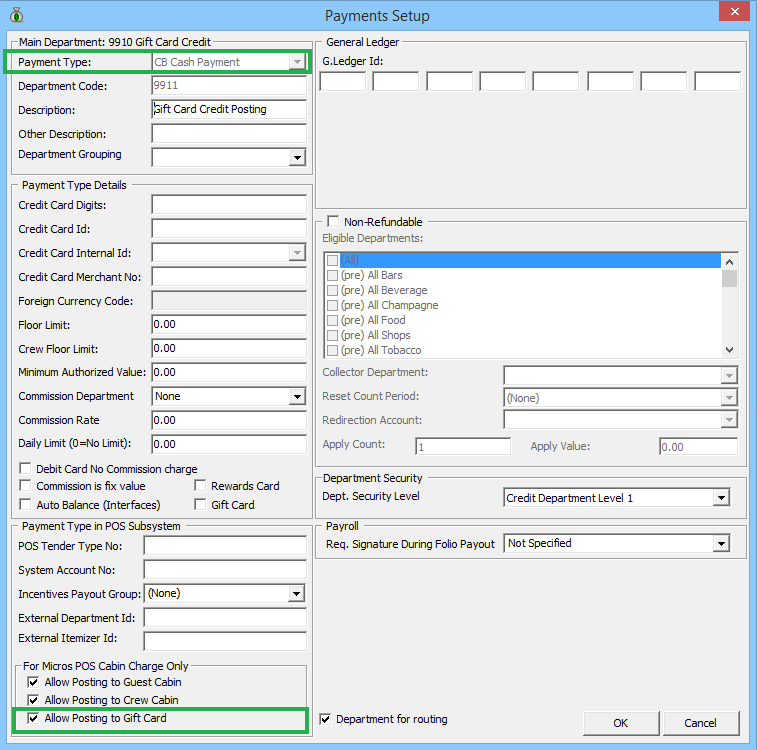Click the Credit Card Id field

(229, 229)
